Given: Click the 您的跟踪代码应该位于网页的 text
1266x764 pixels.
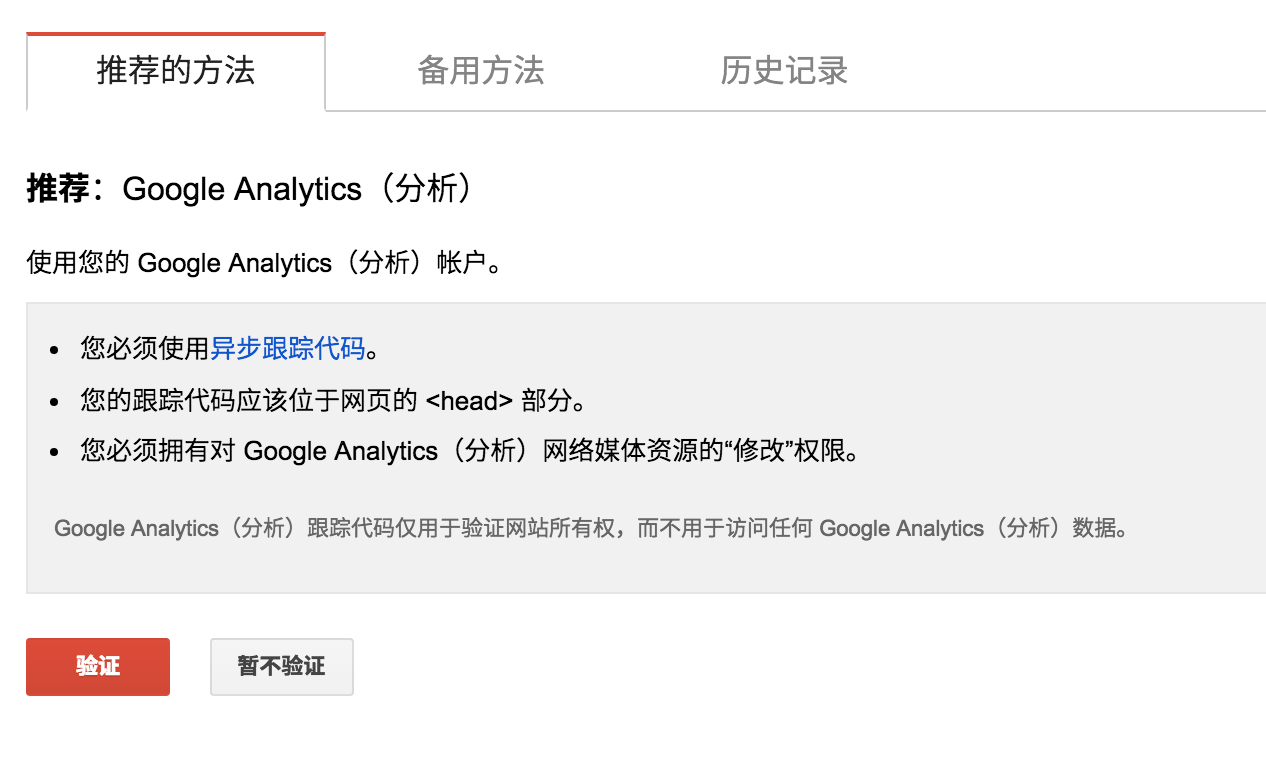Looking at the screenshot, I should click(x=248, y=401).
